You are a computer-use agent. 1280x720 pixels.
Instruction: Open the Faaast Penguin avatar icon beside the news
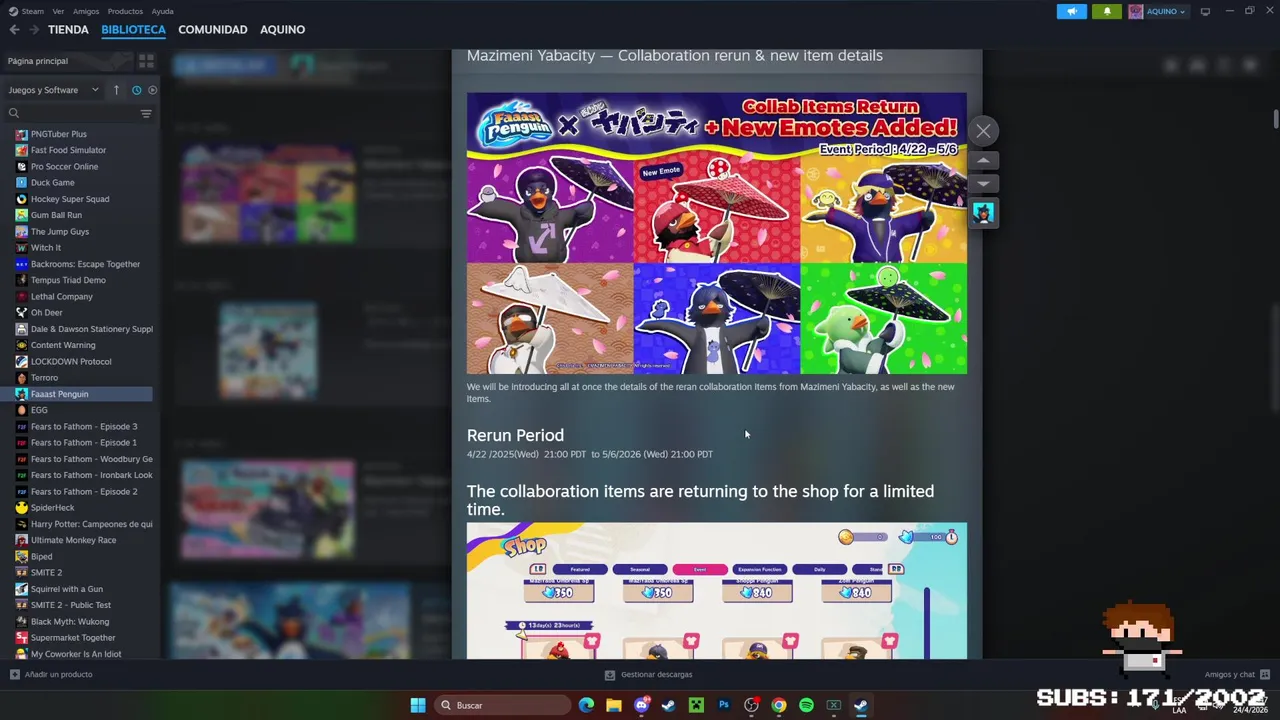pos(983,213)
